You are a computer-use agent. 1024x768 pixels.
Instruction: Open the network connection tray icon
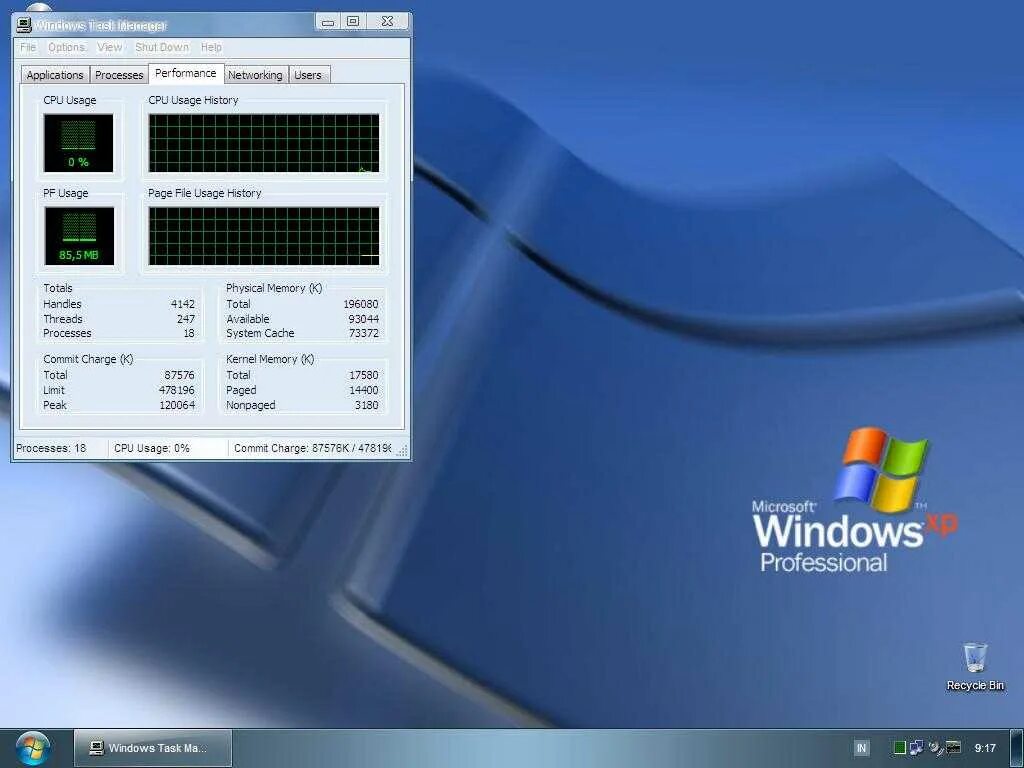pyautogui.click(x=917, y=748)
